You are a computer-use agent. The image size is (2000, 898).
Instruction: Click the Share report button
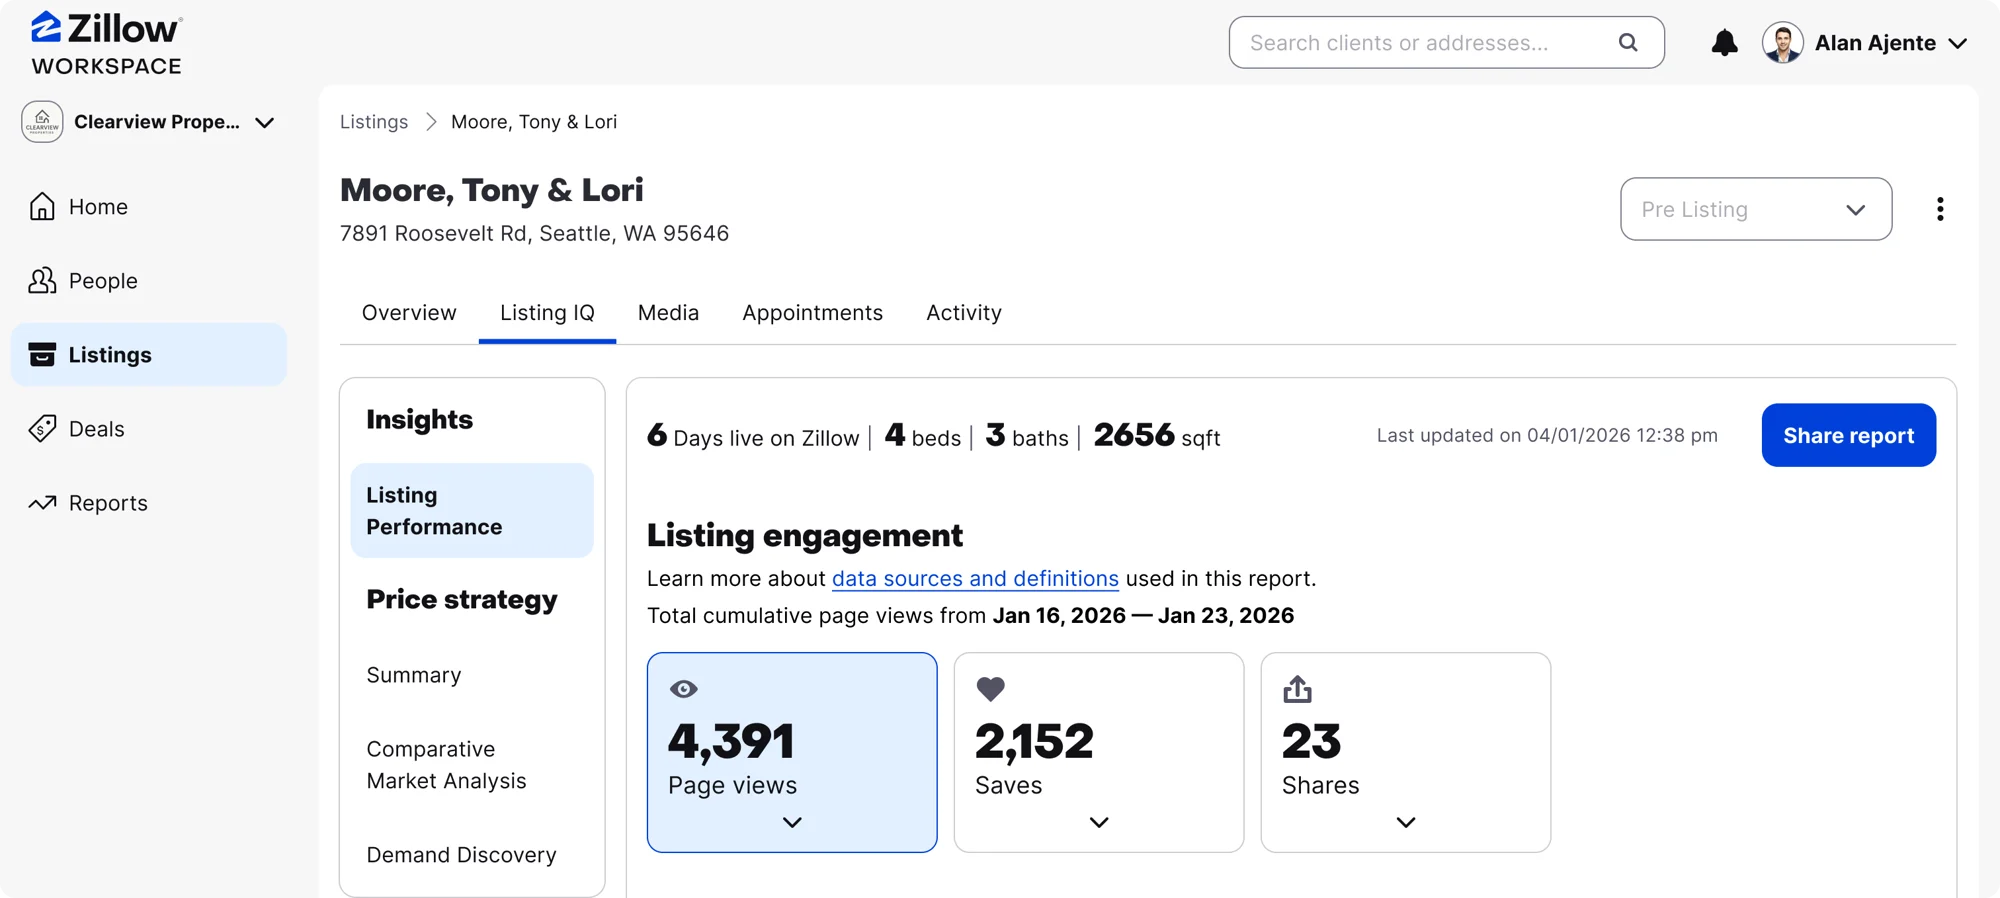[1848, 435]
